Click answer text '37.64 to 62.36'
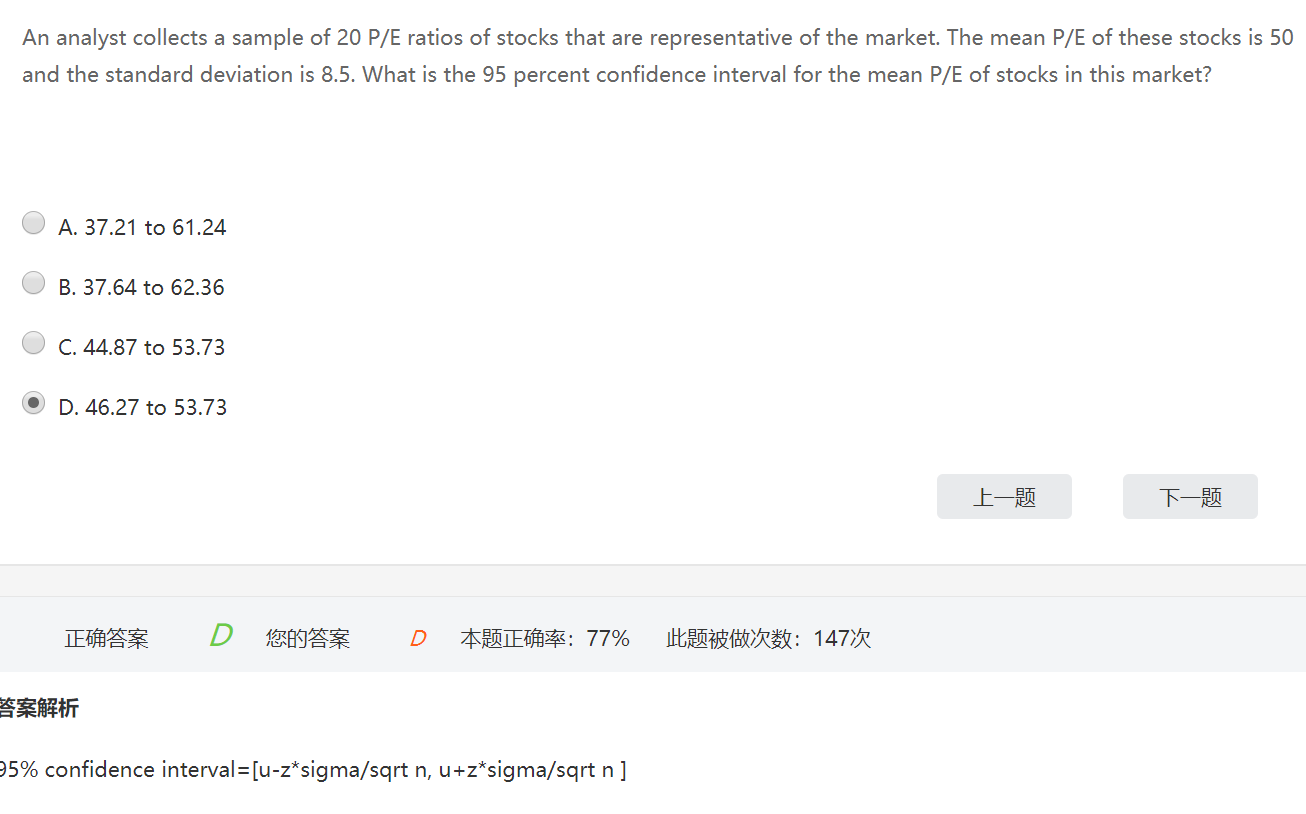Image resolution: width=1306 pixels, height=814 pixels. pos(154,288)
